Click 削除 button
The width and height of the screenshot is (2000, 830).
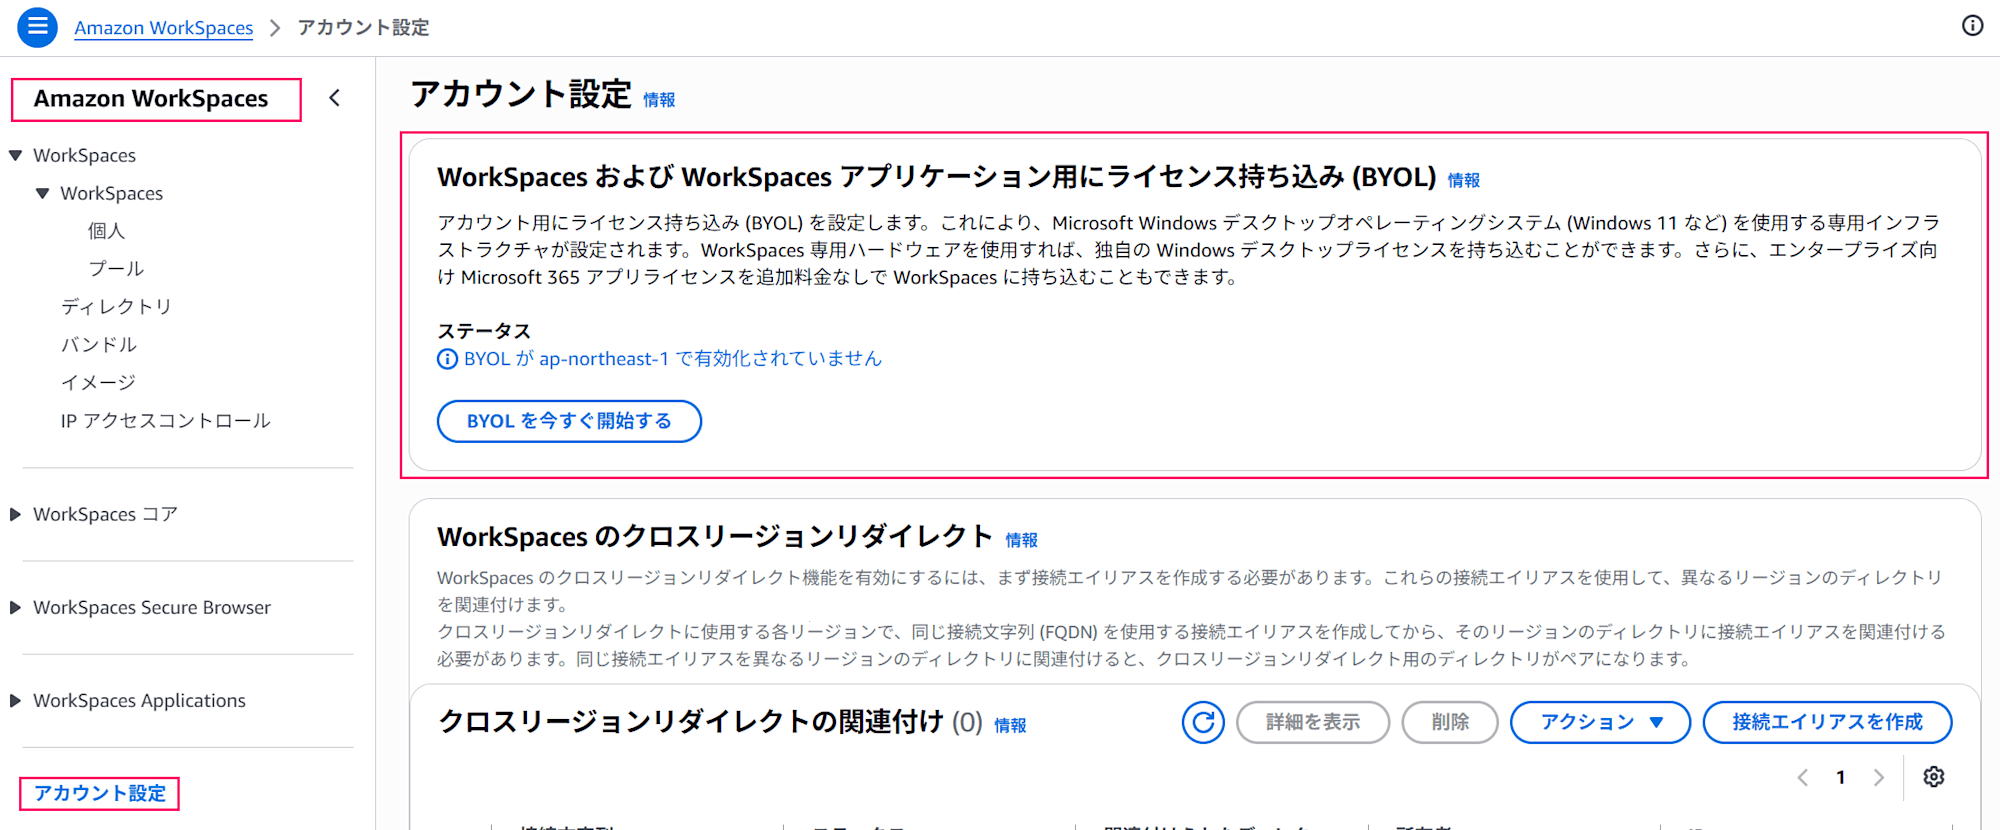tap(1450, 722)
